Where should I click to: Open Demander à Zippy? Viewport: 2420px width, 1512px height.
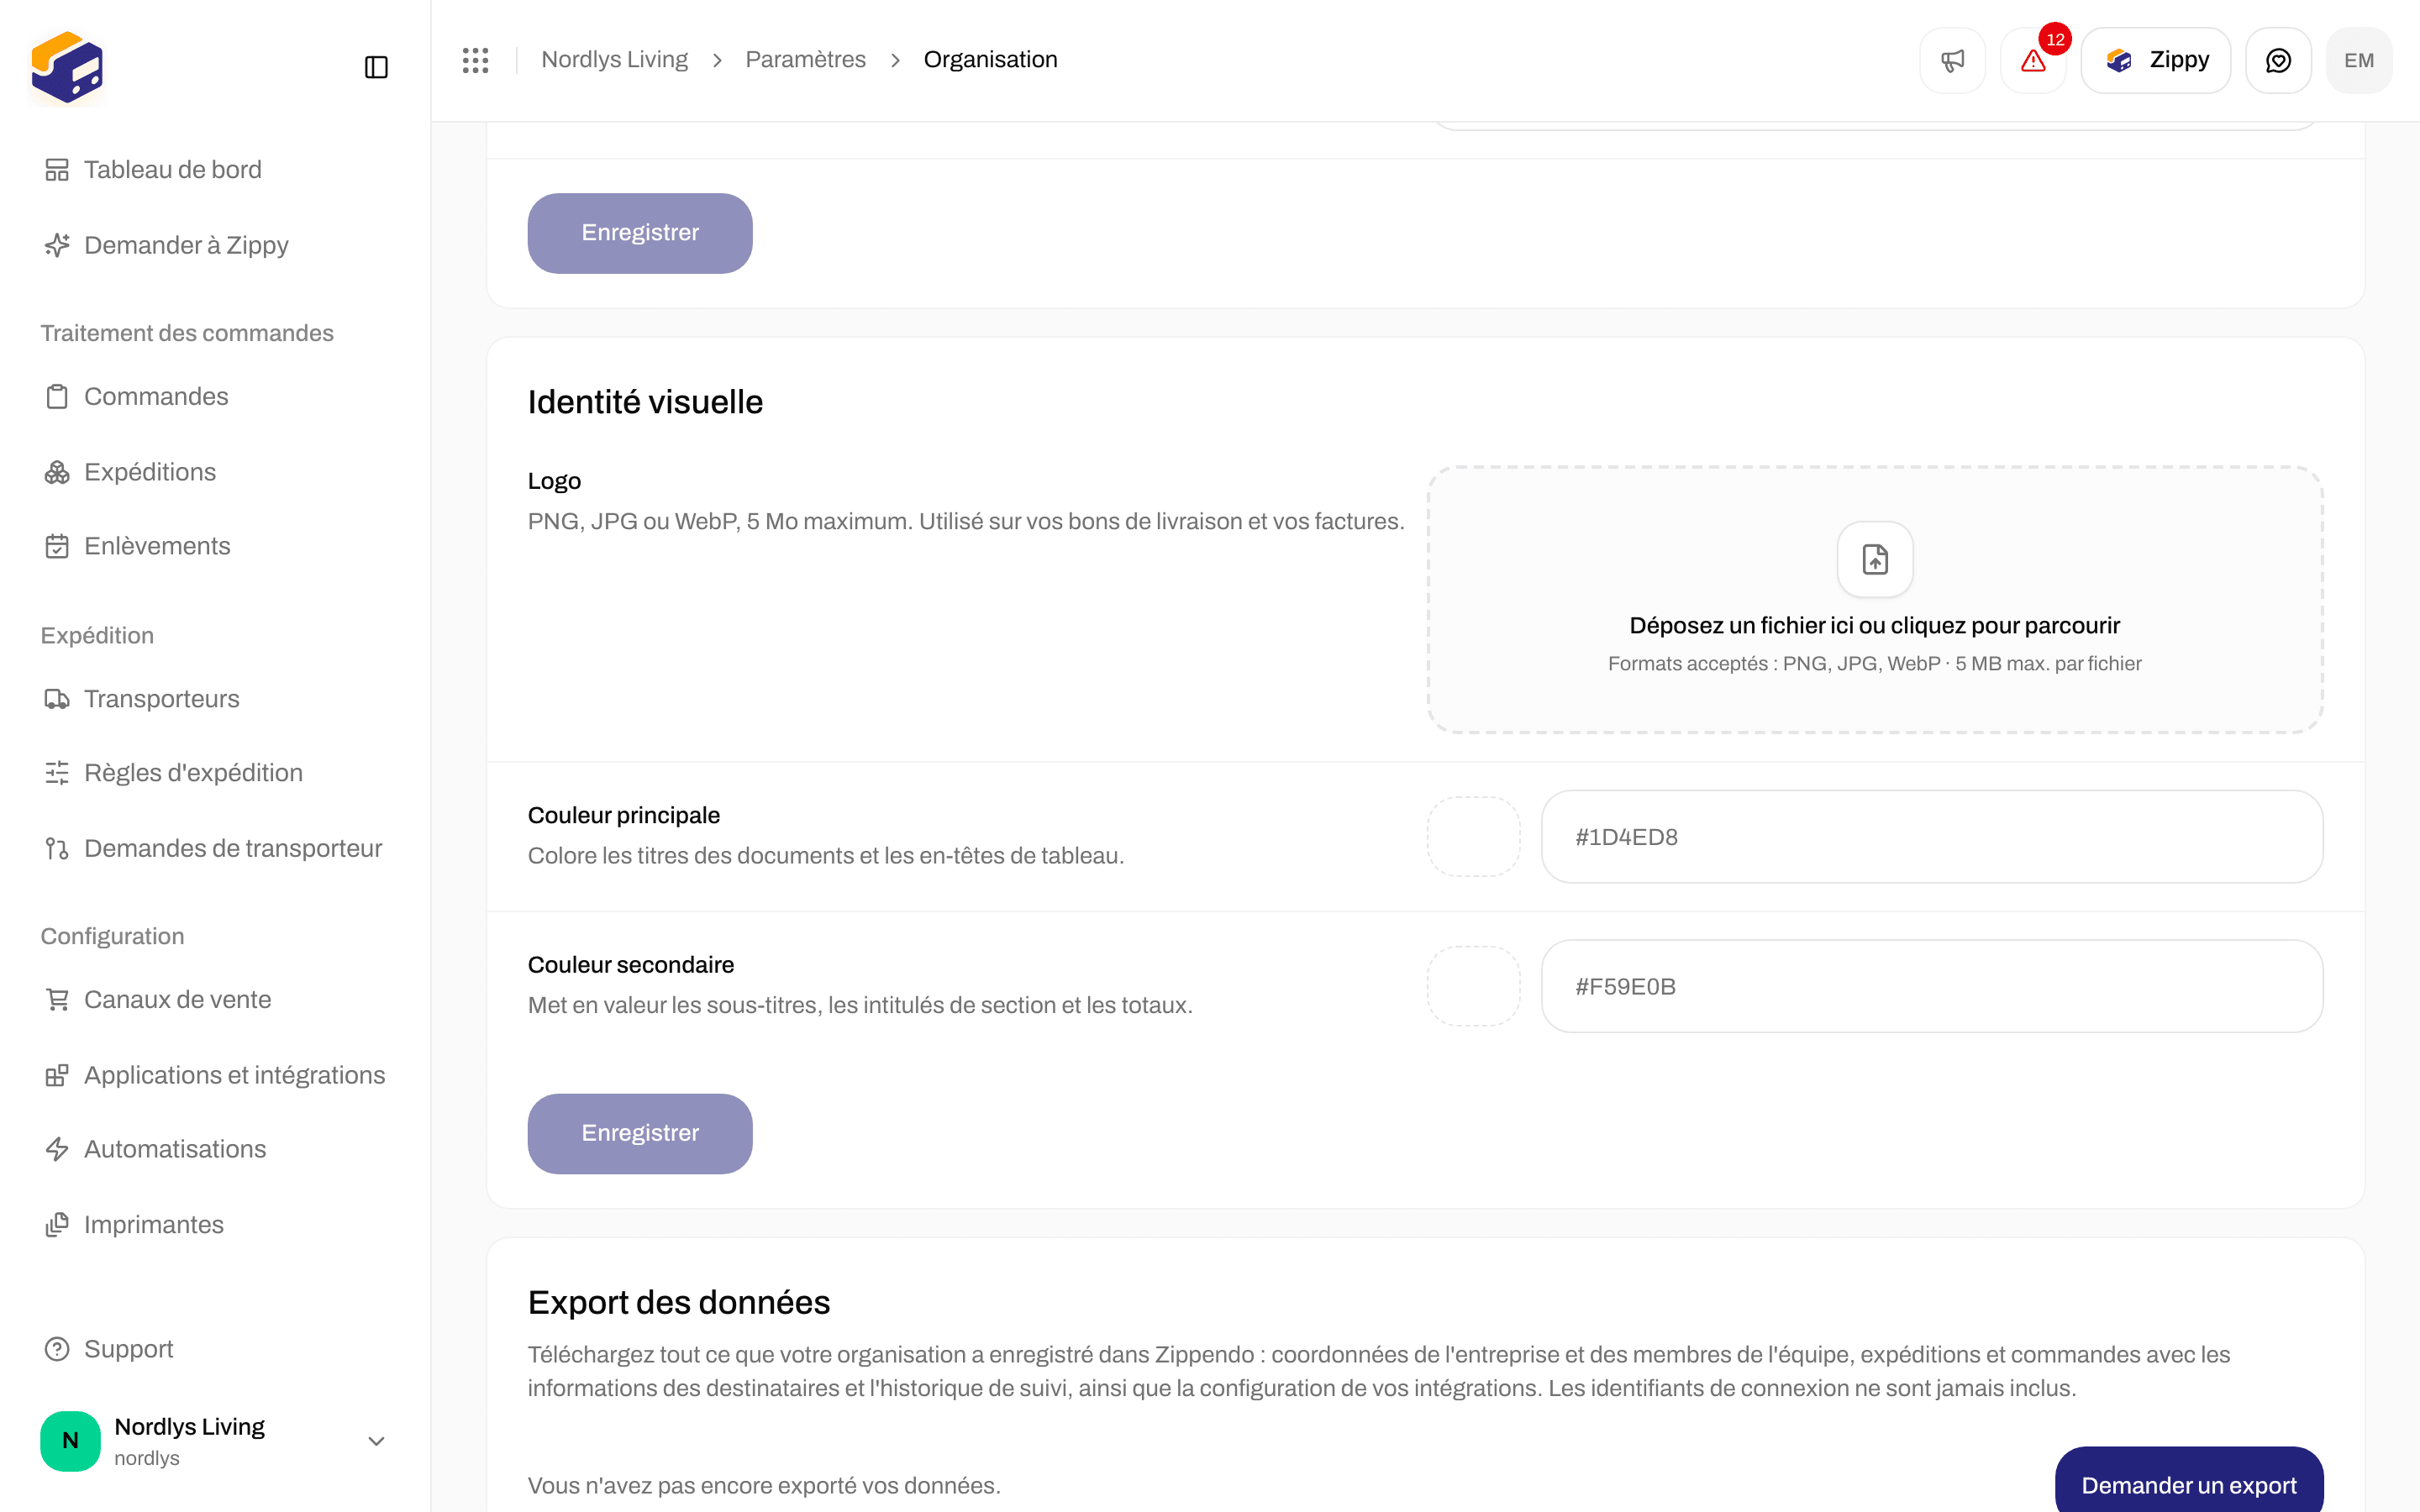tap(166, 245)
